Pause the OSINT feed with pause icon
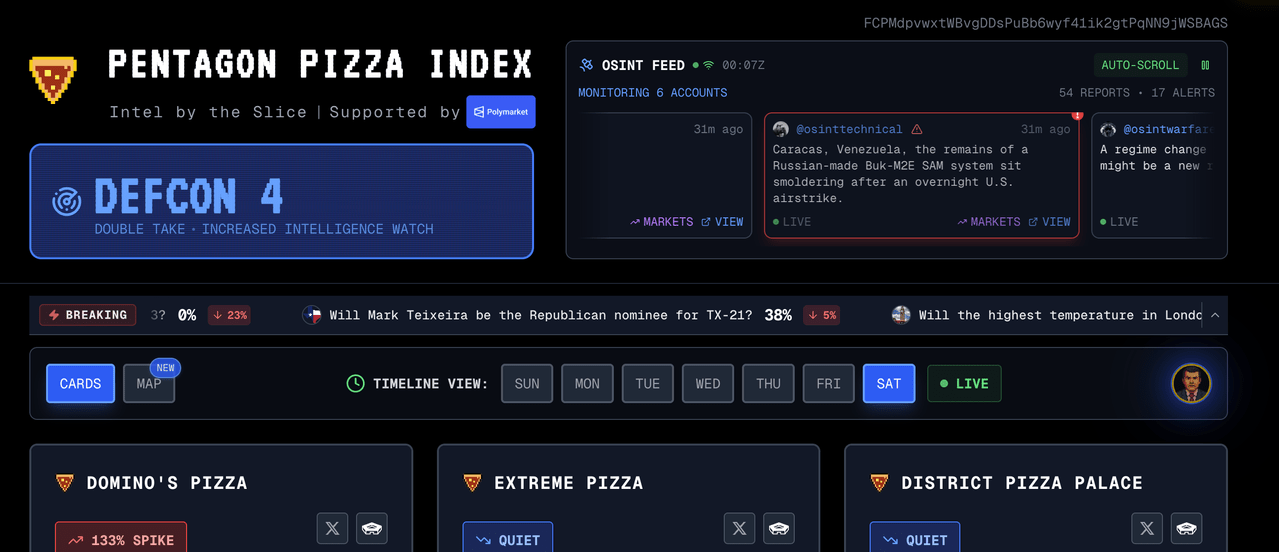The width and height of the screenshot is (1279, 552). (x=1205, y=65)
